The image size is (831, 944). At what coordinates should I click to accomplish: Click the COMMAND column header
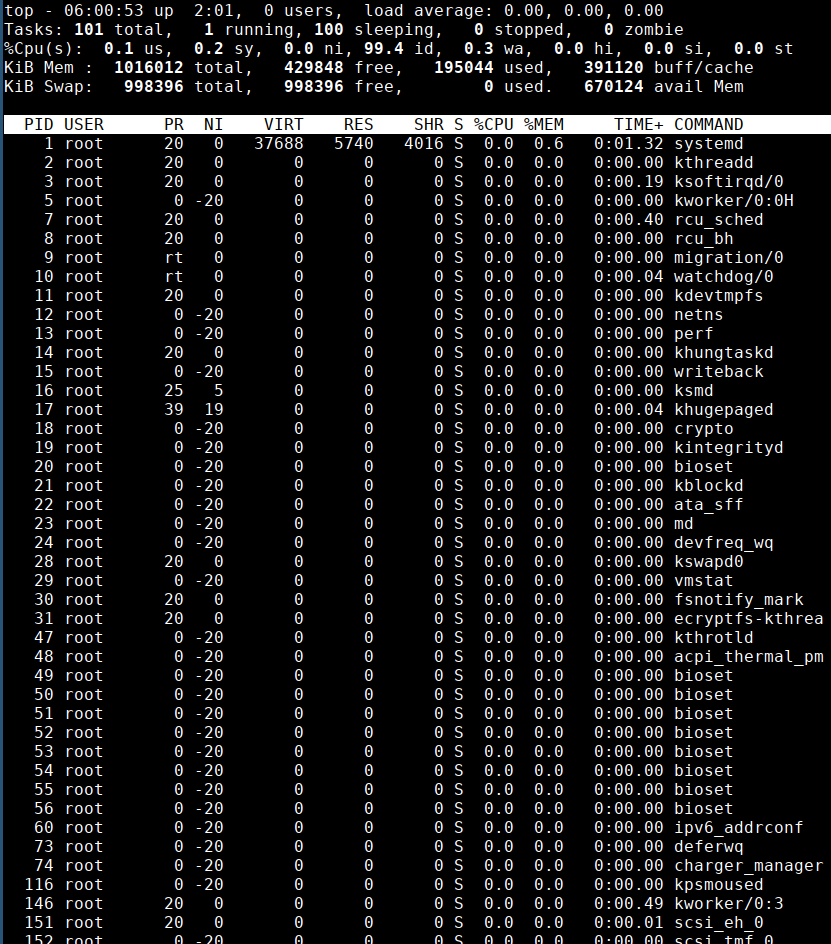(x=708, y=125)
